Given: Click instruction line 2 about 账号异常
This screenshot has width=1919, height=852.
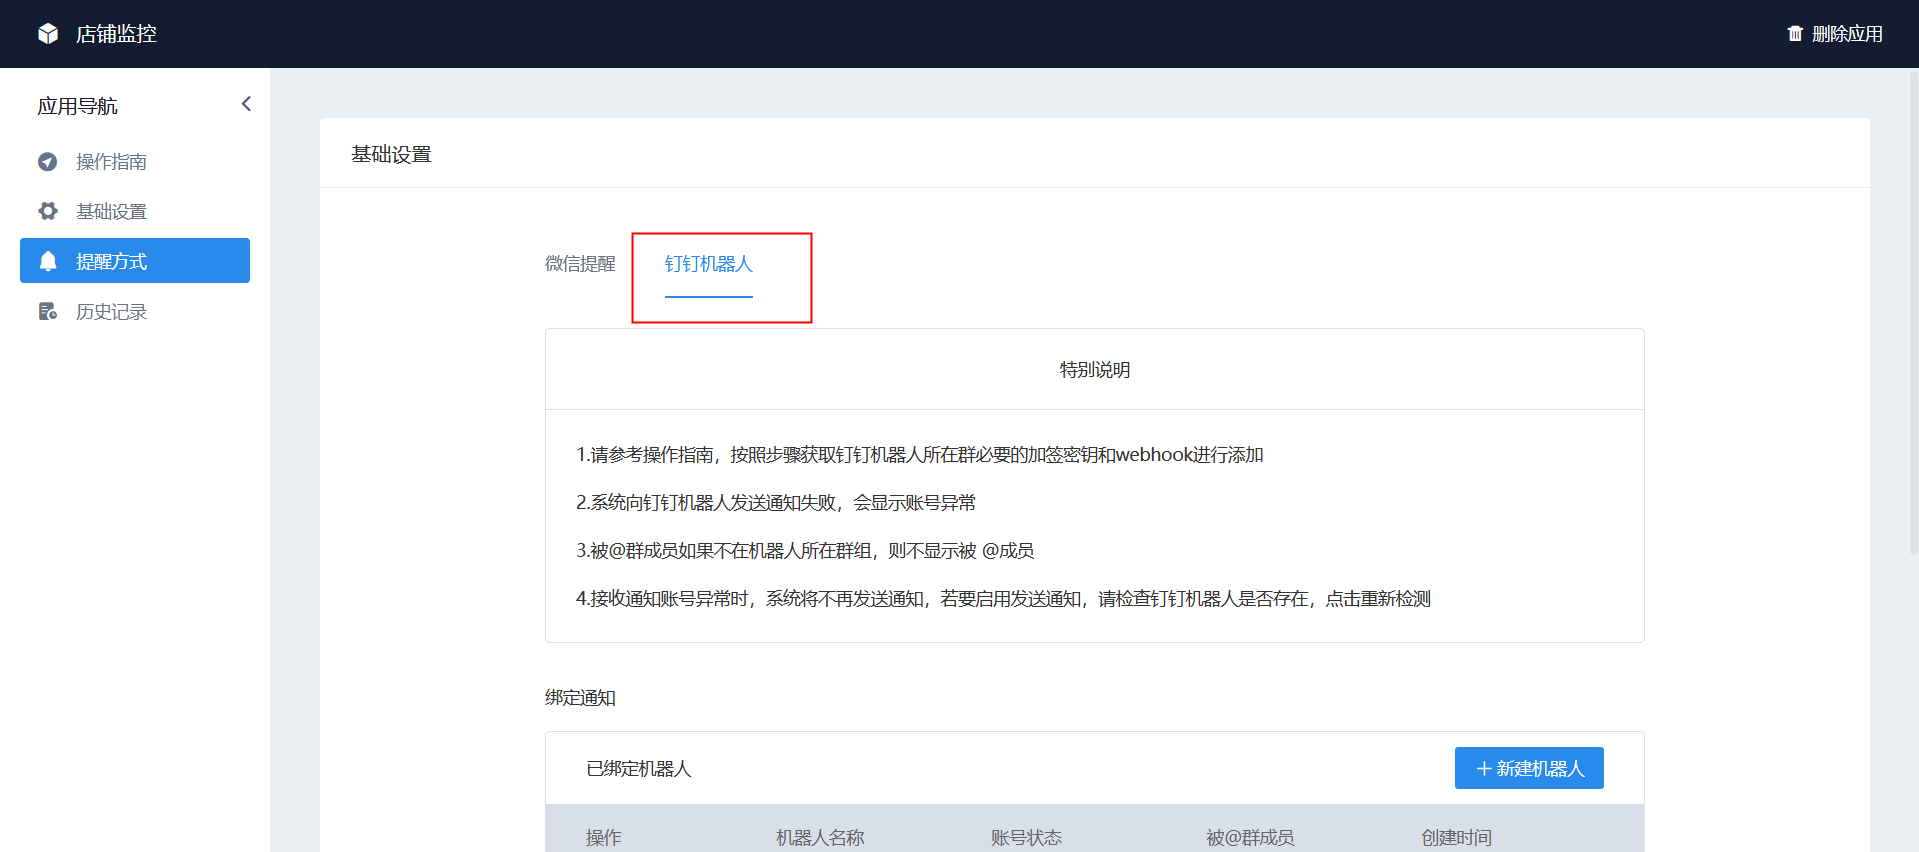Looking at the screenshot, I should 776,503.
